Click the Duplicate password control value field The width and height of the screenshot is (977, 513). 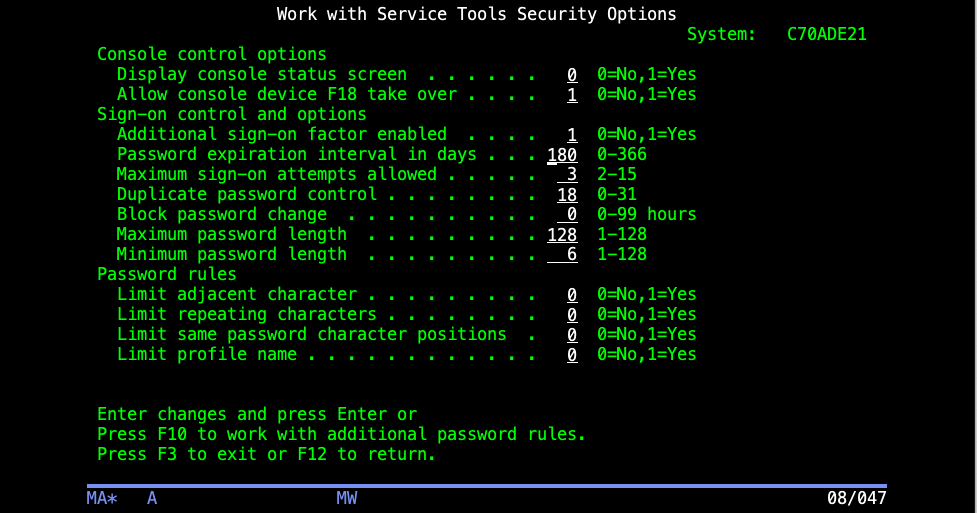point(567,194)
